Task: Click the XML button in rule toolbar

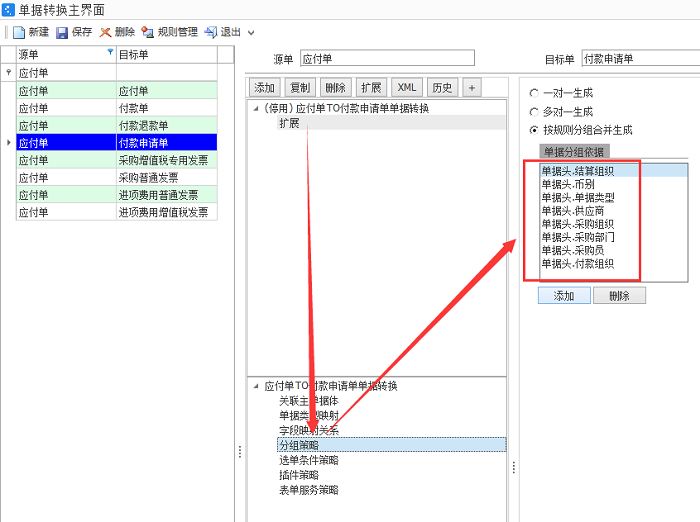Action: point(406,88)
